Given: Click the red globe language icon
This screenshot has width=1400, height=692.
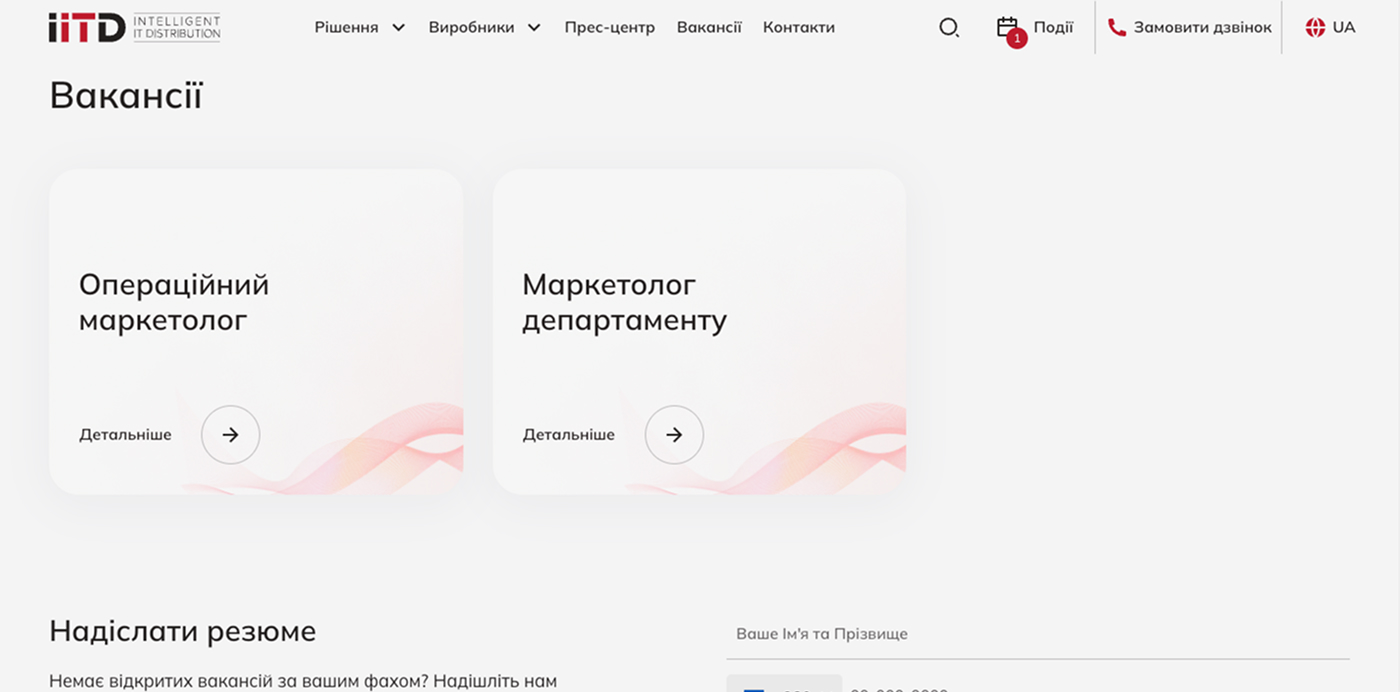Looking at the screenshot, I should [1315, 28].
